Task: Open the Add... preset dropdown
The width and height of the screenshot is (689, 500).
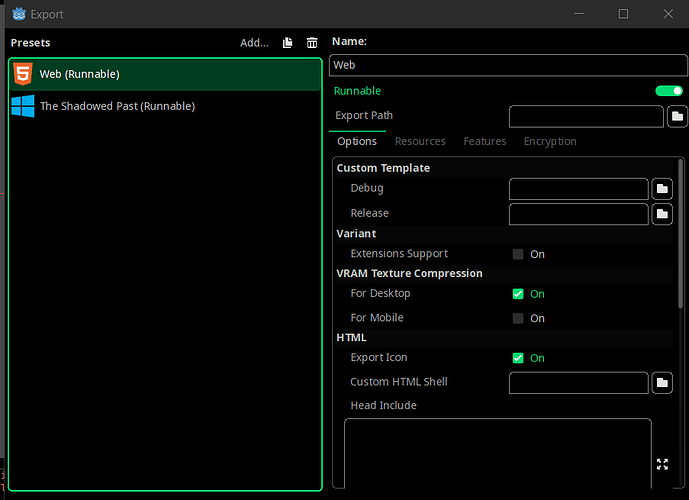Action: (x=254, y=43)
